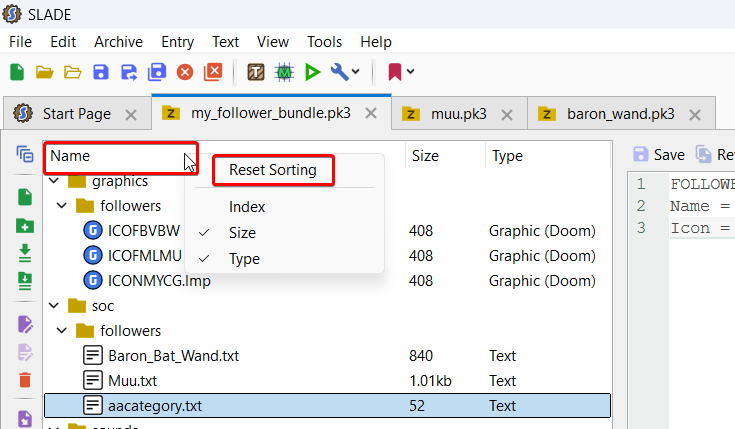Click the New Archive green file icon
735x429 pixels.
pos(17,72)
